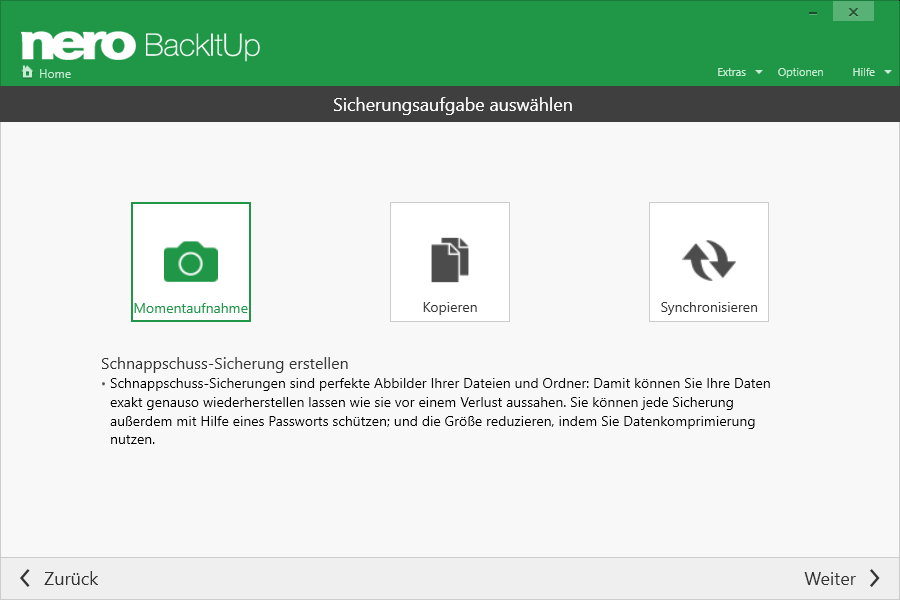Click the Zurück button text
This screenshot has width=900, height=600.
[x=71, y=578]
